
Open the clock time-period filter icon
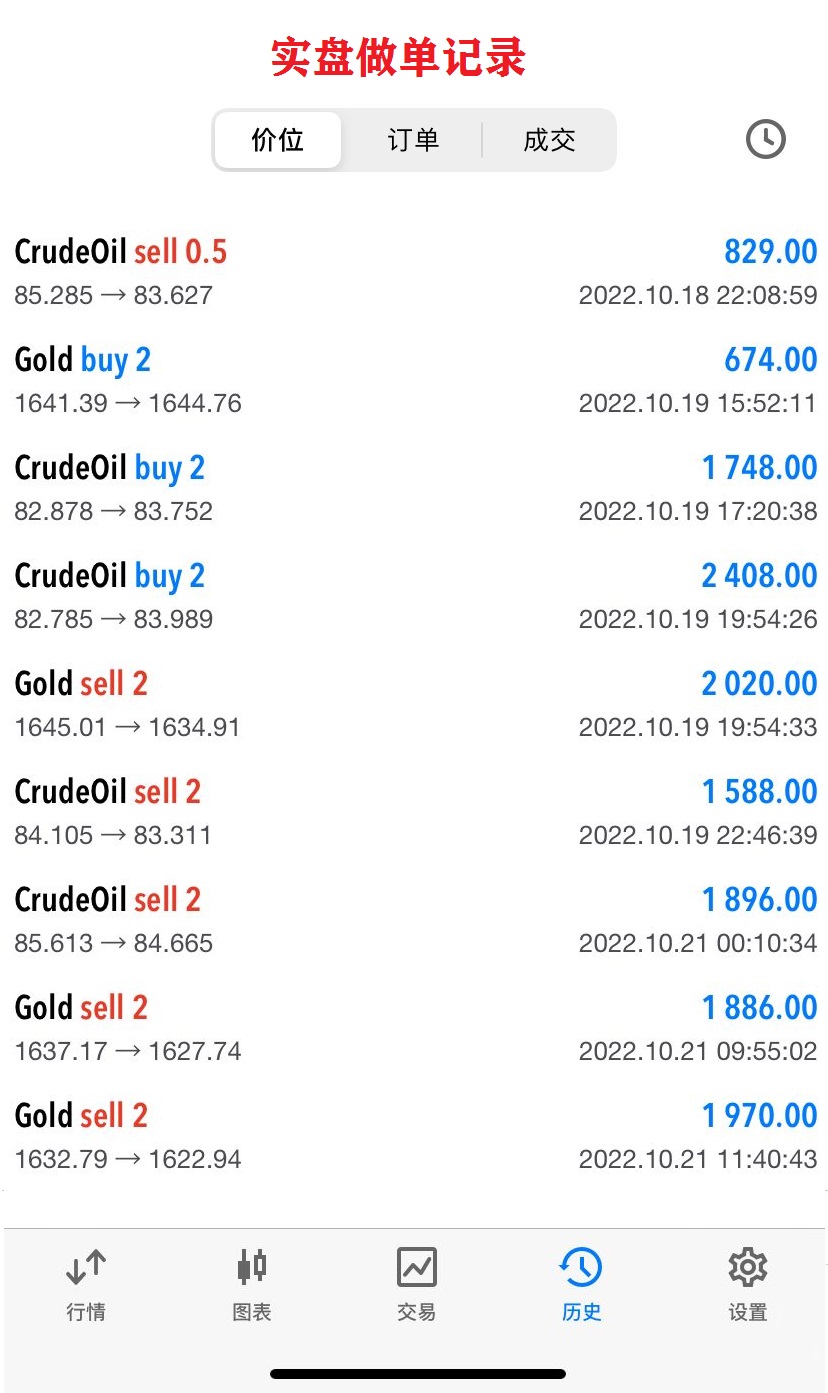pyautogui.click(x=765, y=139)
